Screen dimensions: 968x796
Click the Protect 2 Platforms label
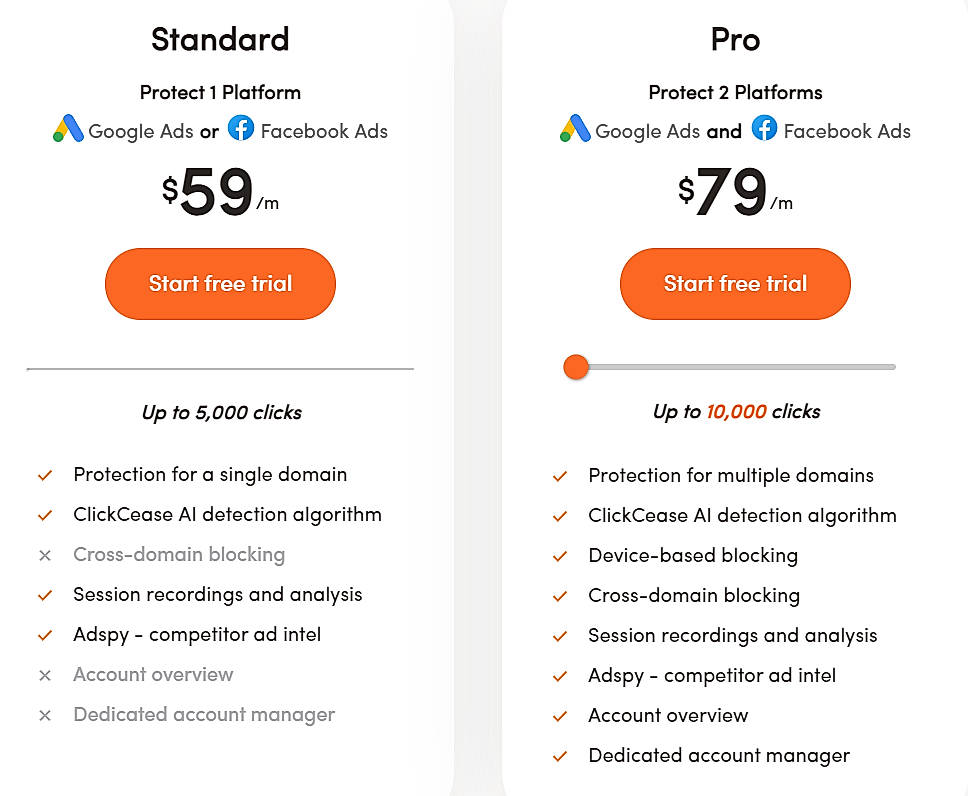[735, 92]
